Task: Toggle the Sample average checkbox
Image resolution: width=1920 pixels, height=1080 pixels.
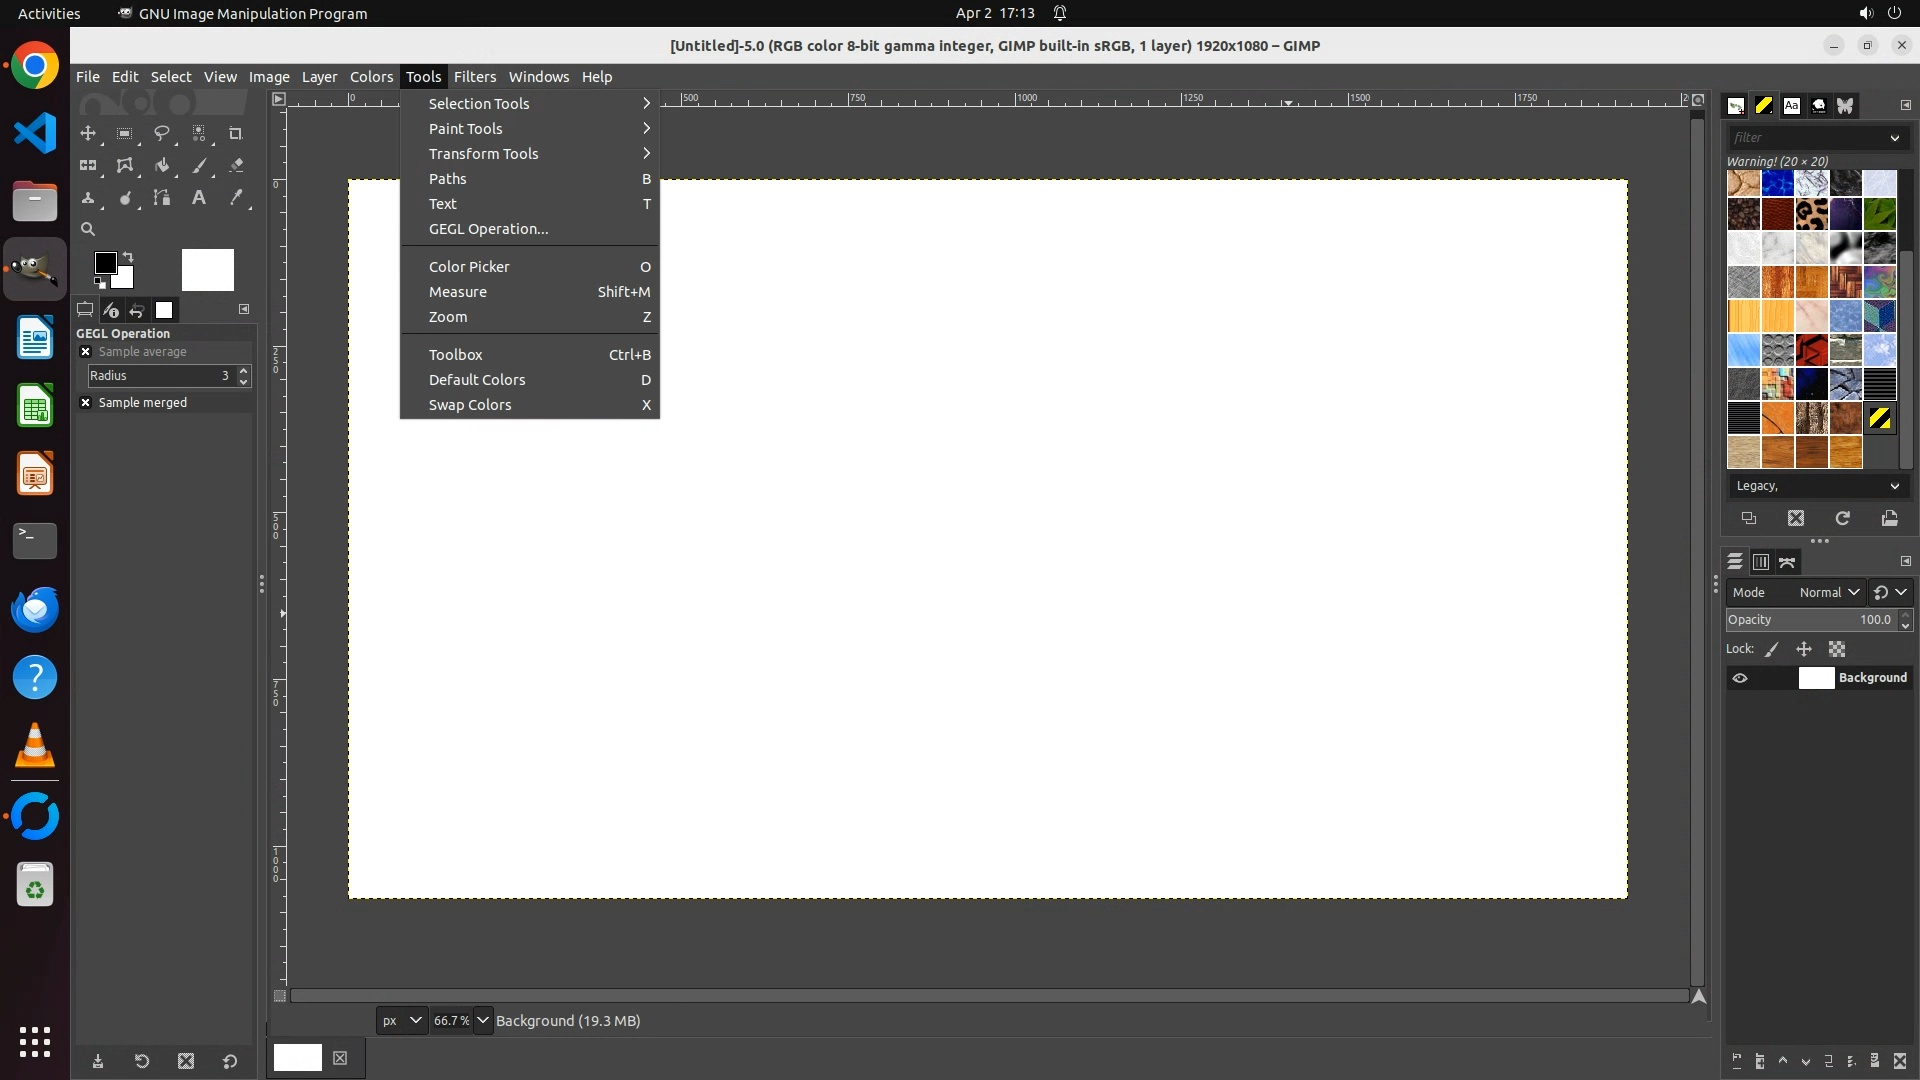Action: click(x=86, y=352)
